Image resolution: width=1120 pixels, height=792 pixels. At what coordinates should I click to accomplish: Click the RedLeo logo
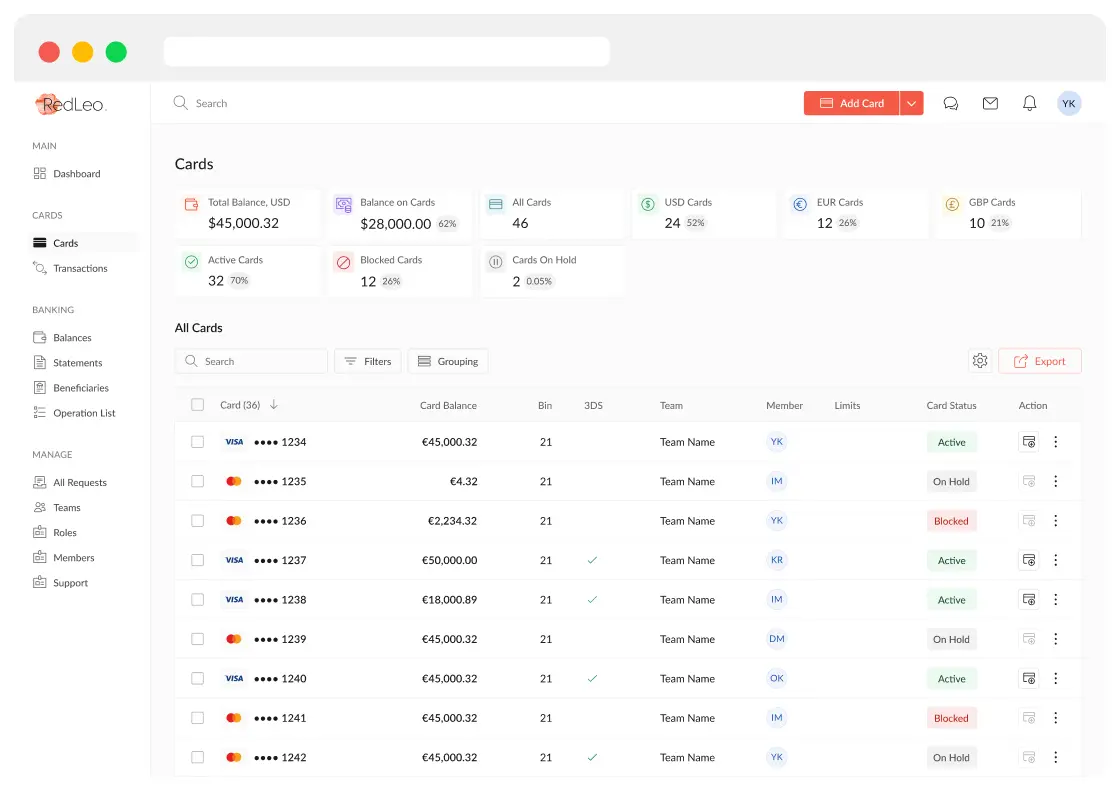pyautogui.click(x=71, y=104)
